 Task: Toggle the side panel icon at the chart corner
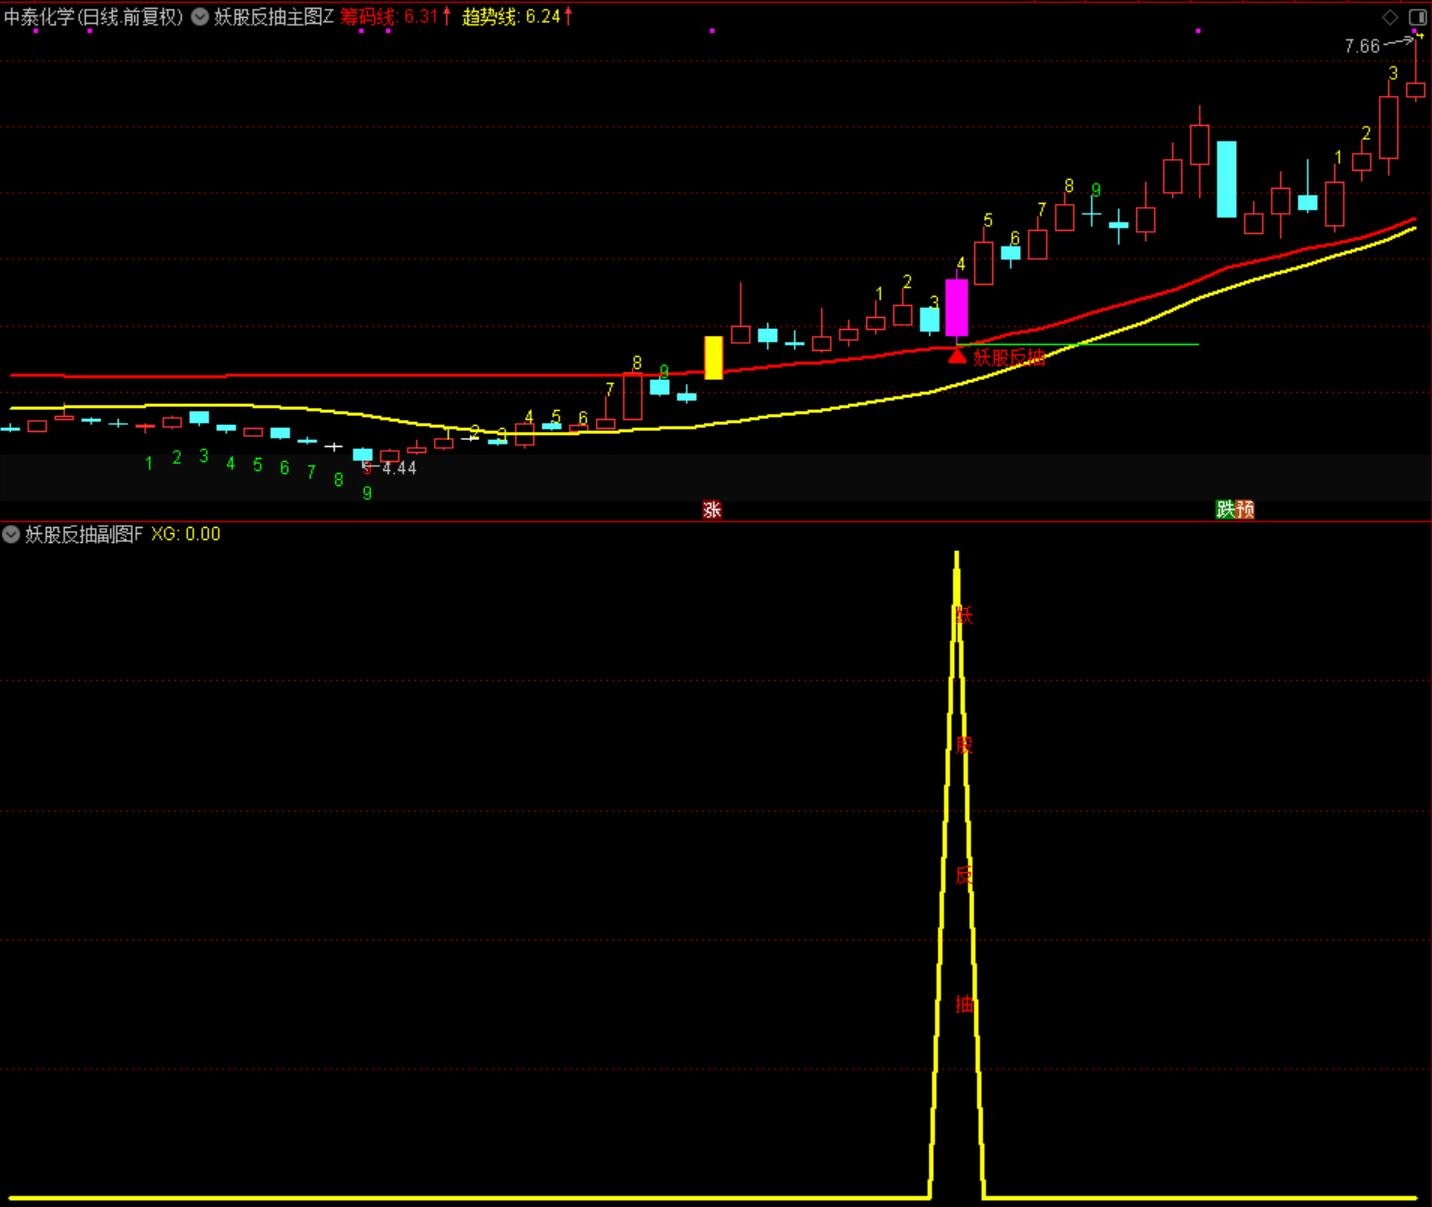(x=1418, y=17)
